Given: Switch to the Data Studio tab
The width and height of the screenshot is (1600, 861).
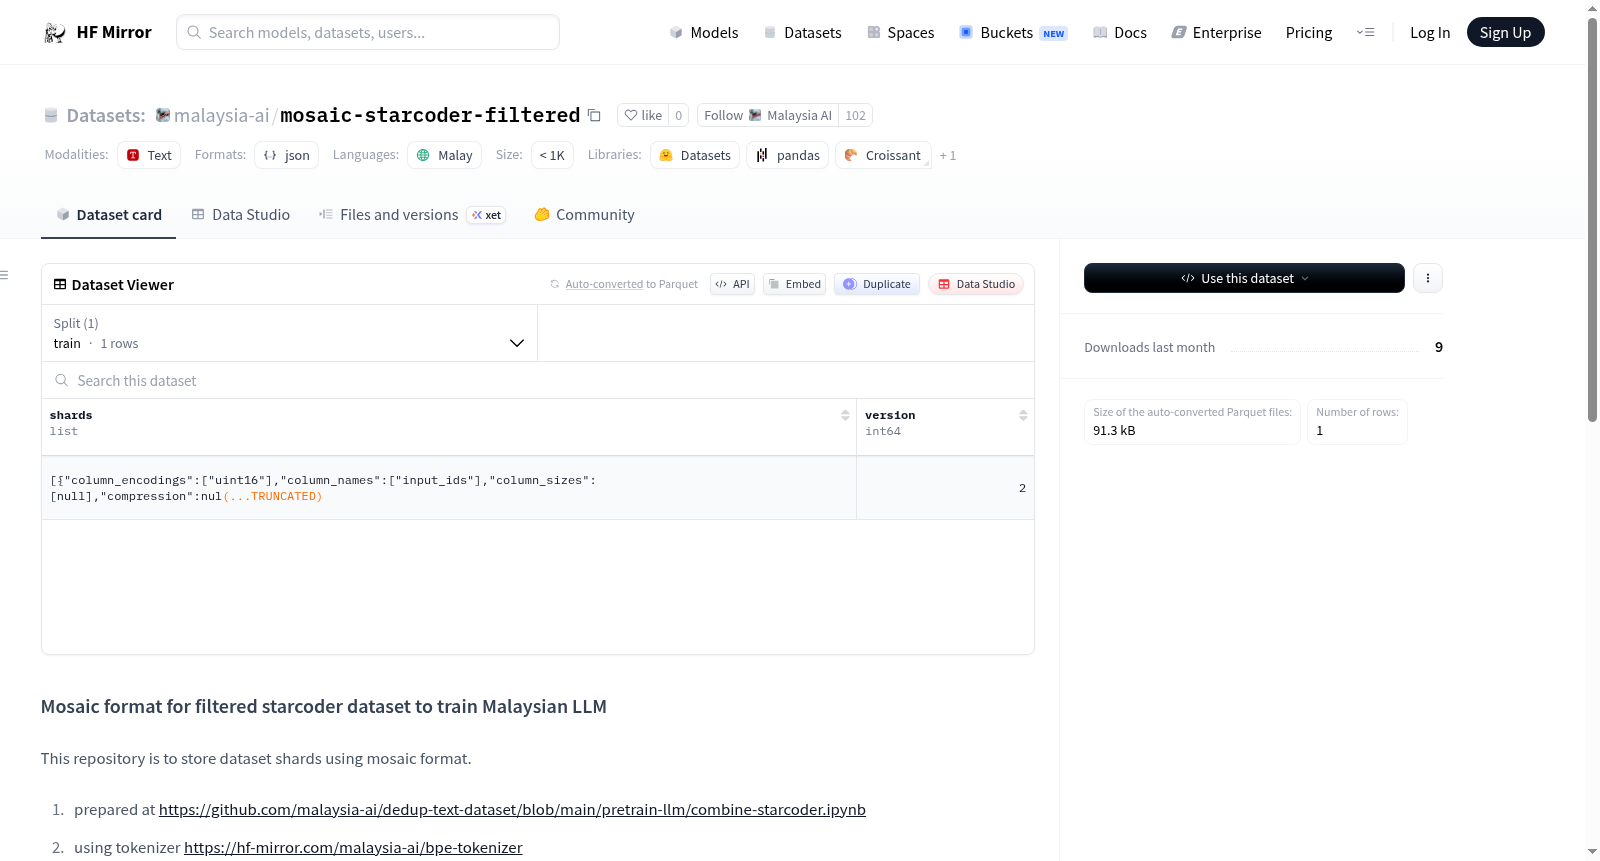Looking at the screenshot, I should pos(241,214).
